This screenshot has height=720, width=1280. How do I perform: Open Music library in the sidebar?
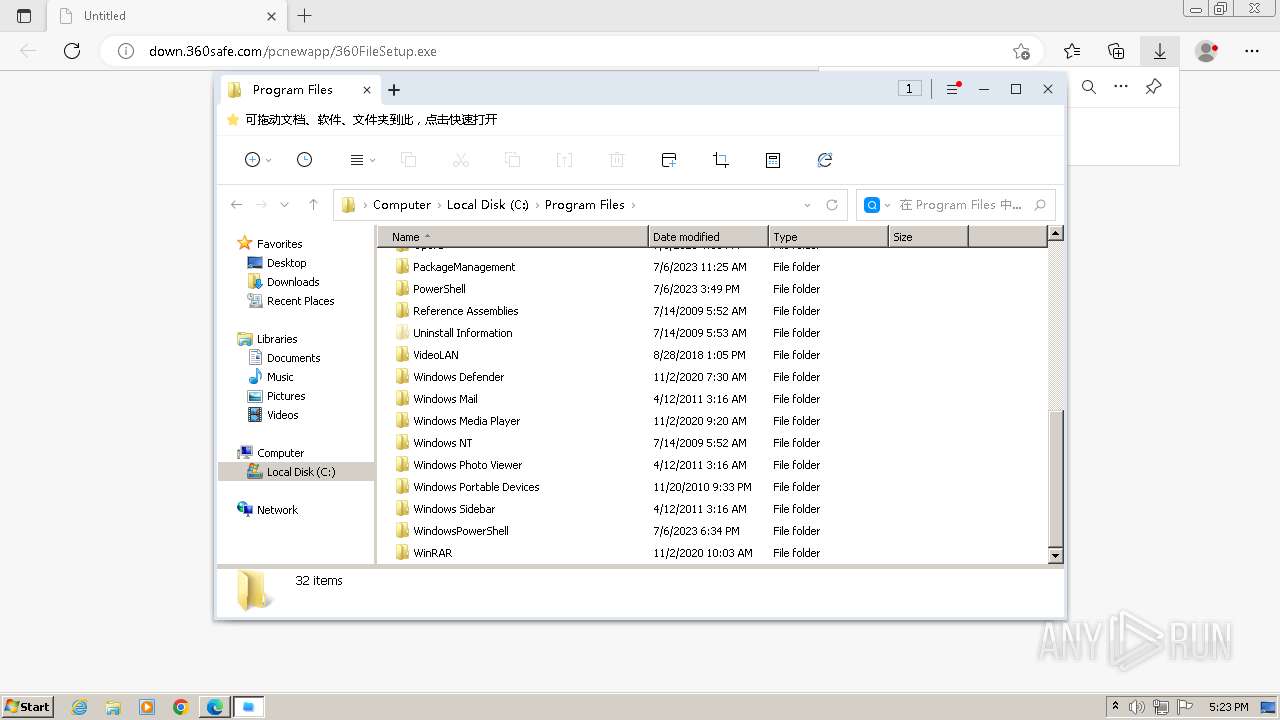pos(280,377)
